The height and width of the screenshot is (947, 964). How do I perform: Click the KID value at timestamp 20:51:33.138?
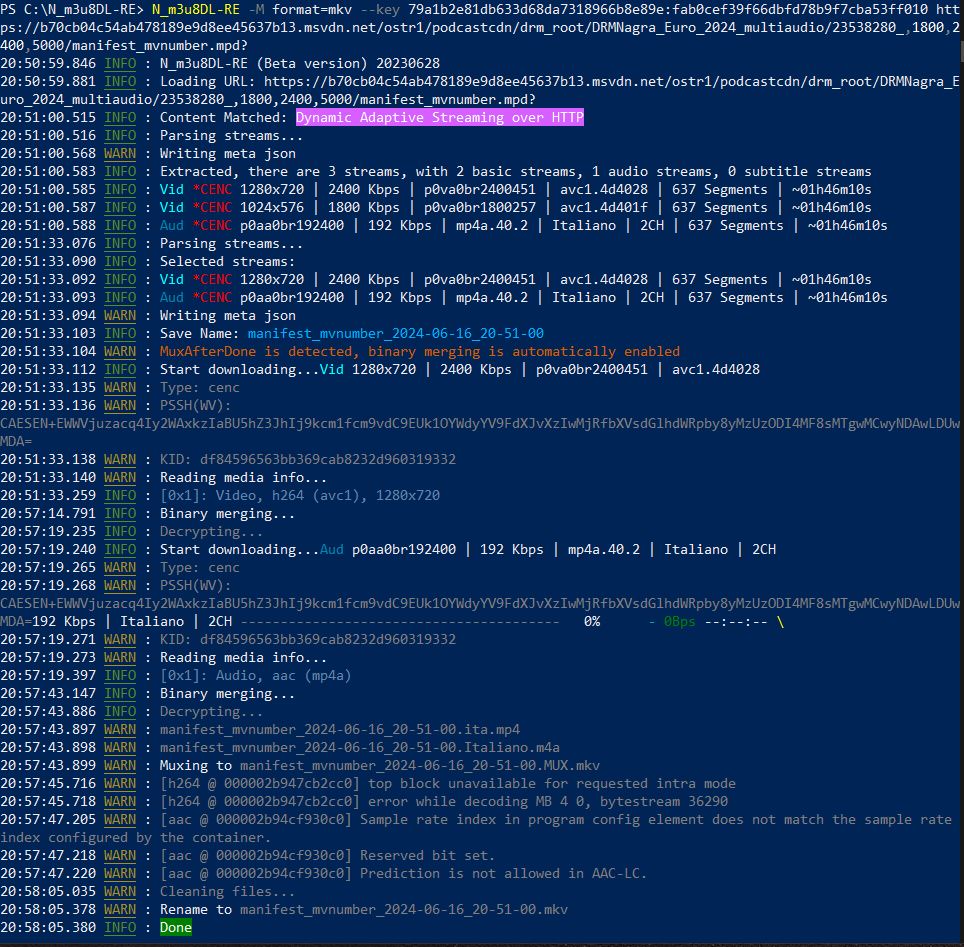328,459
